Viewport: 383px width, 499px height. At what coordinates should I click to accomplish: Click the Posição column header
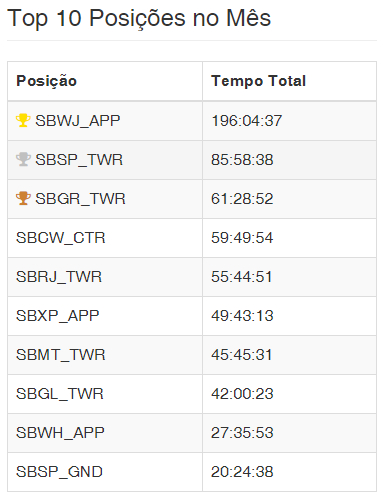(x=47, y=81)
